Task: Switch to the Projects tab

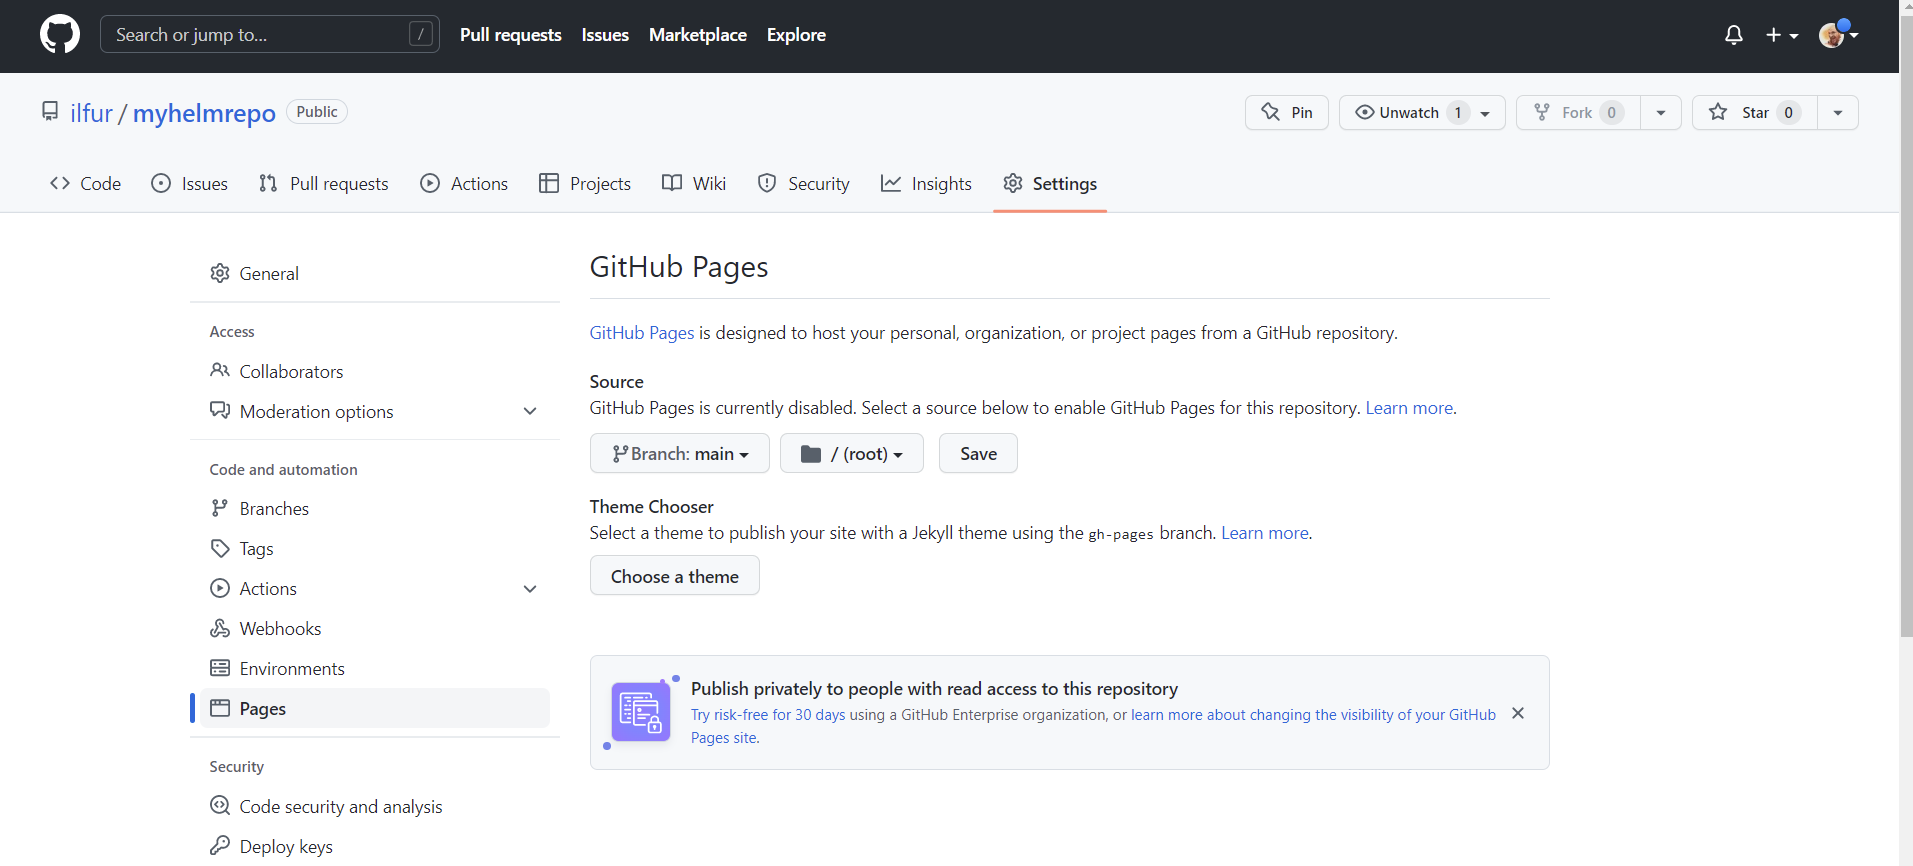Action: pos(585,183)
